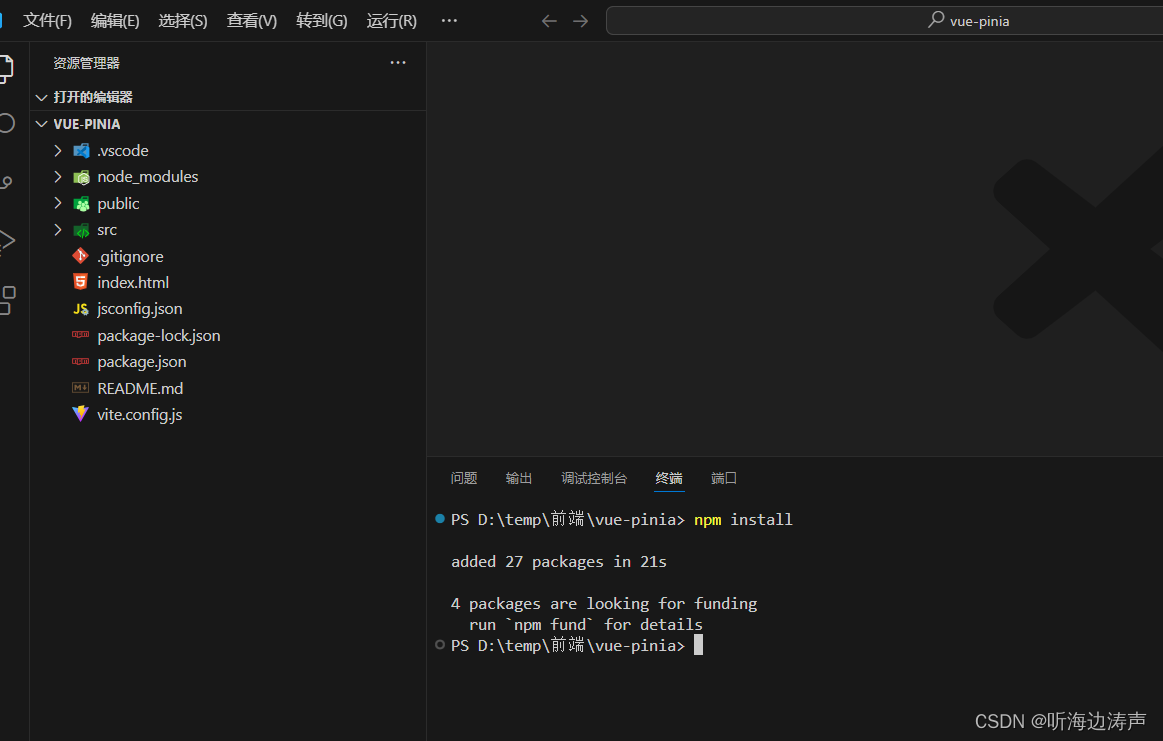This screenshot has width=1163, height=741.
Task: Click the 资源管理器 panel title
Action: [86, 63]
